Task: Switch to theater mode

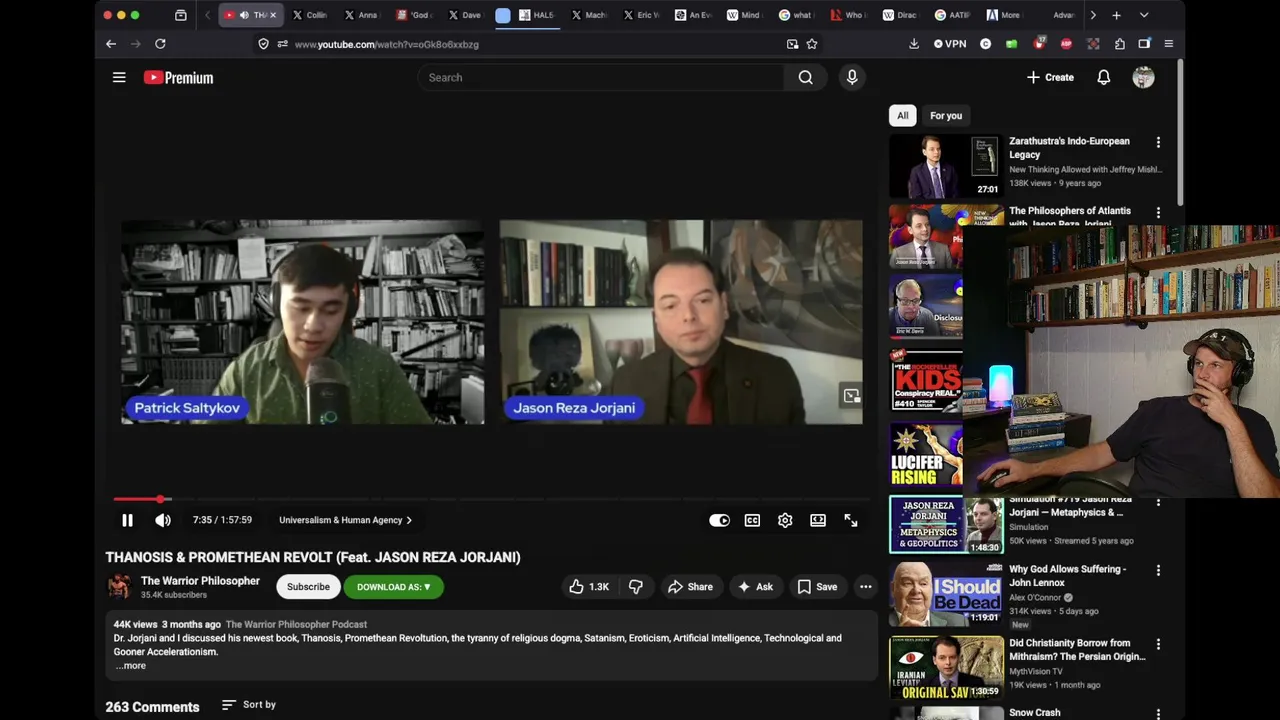Action: tap(818, 520)
